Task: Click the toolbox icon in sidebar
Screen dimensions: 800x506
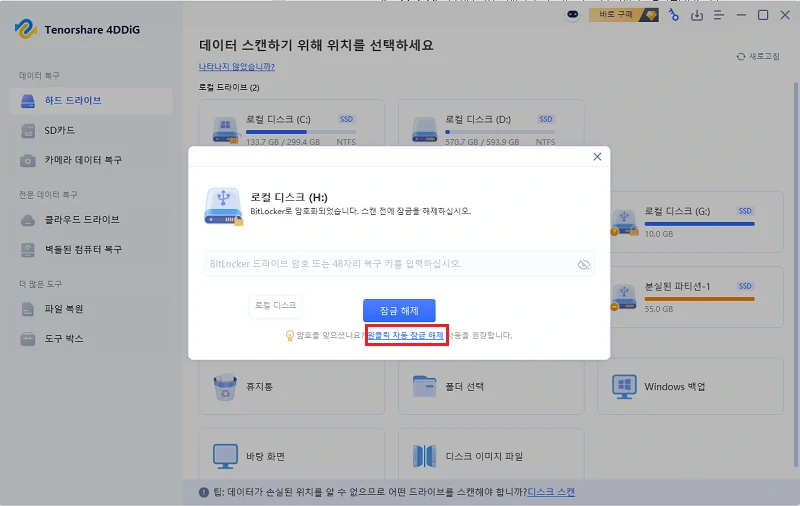Action: point(28,339)
